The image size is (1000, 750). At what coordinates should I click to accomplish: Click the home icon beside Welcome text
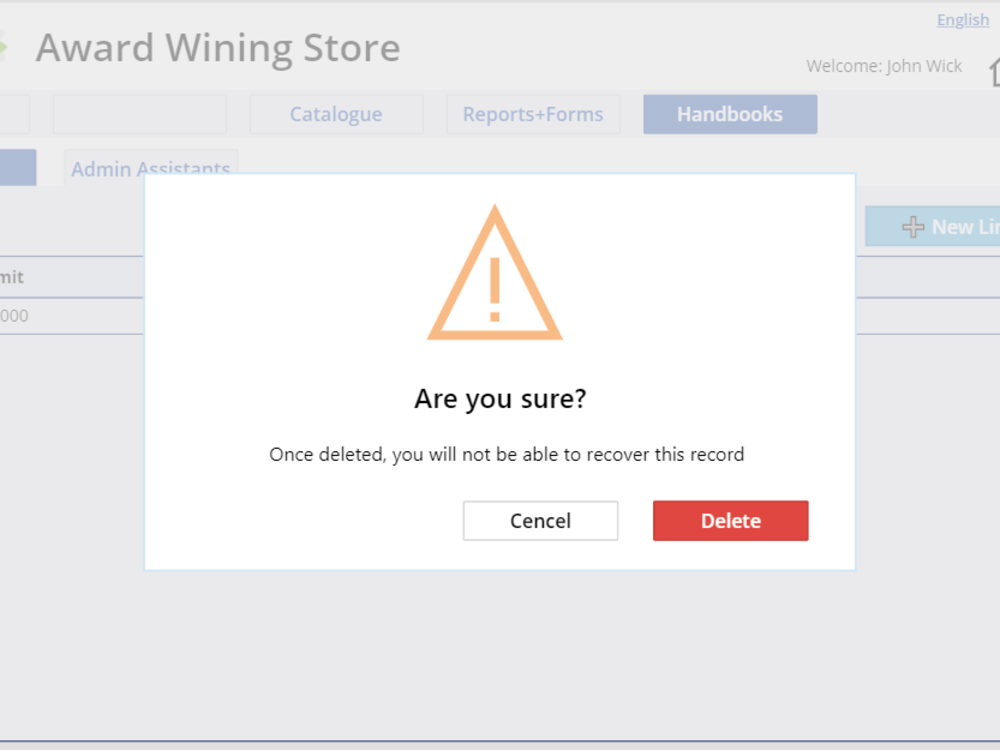point(994,71)
